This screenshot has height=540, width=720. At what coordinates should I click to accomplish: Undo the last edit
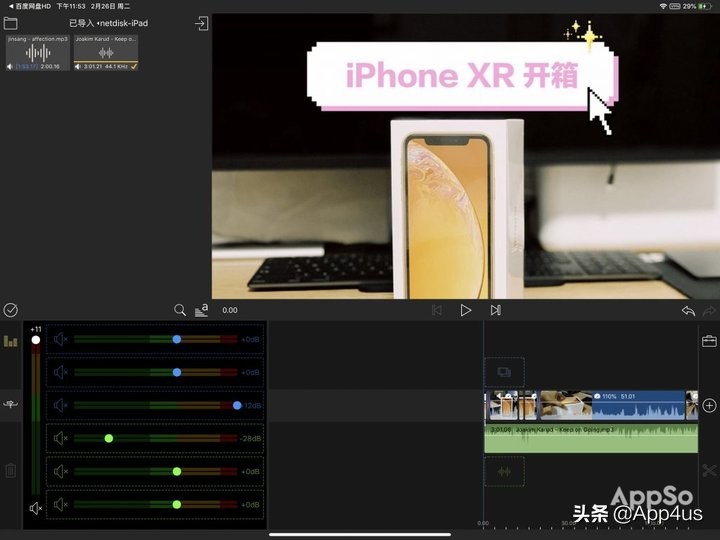(688, 311)
